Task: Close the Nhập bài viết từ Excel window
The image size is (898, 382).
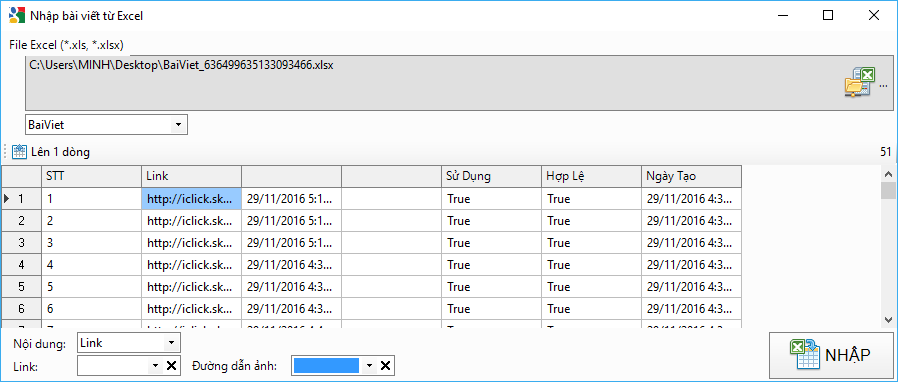Action: (873, 15)
